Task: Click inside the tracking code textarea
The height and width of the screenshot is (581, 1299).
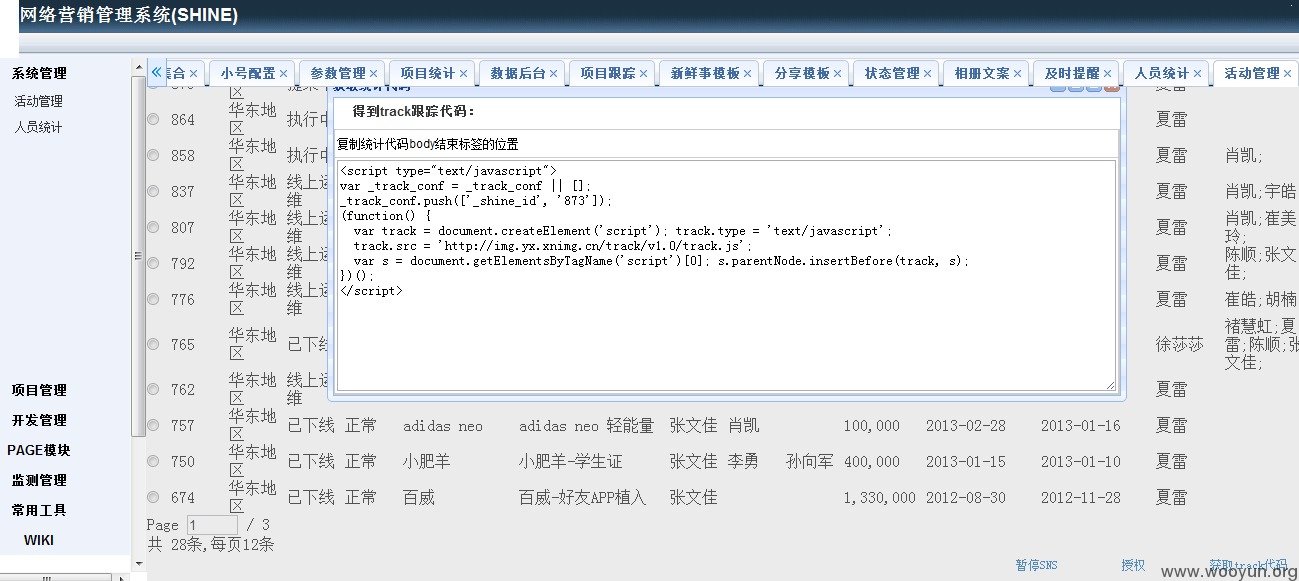Action: (726, 275)
